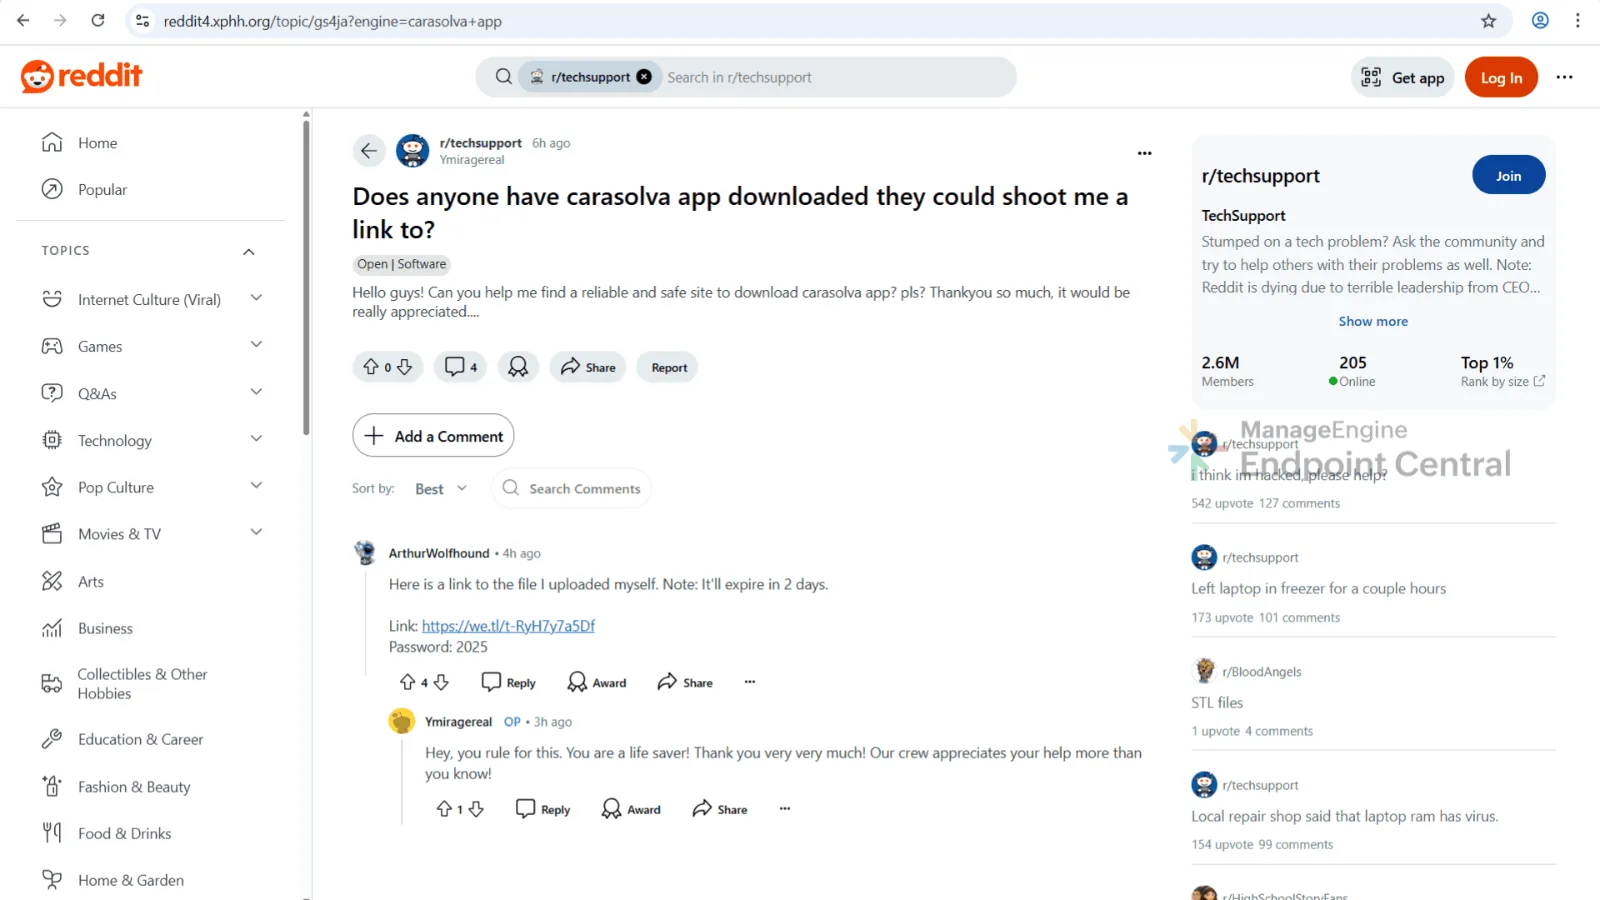
Task: Click post back arrow button
Action: coord(369,151)
